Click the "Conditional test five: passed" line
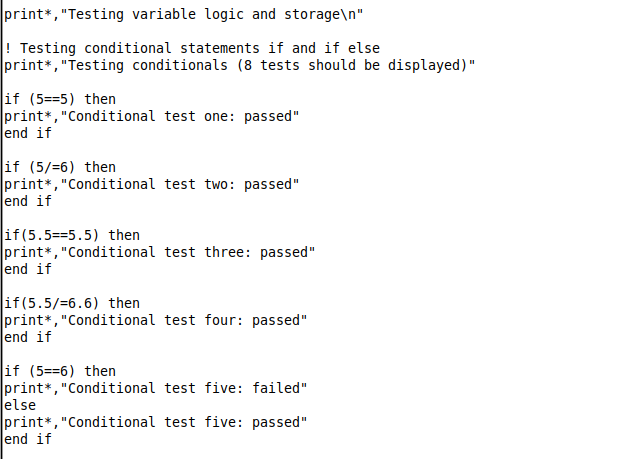This screenshot has height=459, width=640. pyautogui.click(x=156, y=422)
